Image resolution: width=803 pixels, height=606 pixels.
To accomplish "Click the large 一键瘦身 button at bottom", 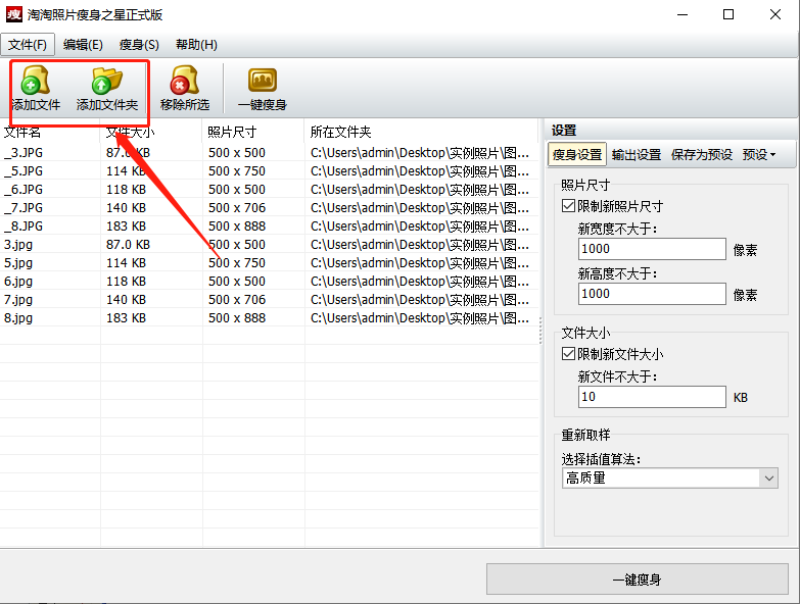I will point(637,579).
